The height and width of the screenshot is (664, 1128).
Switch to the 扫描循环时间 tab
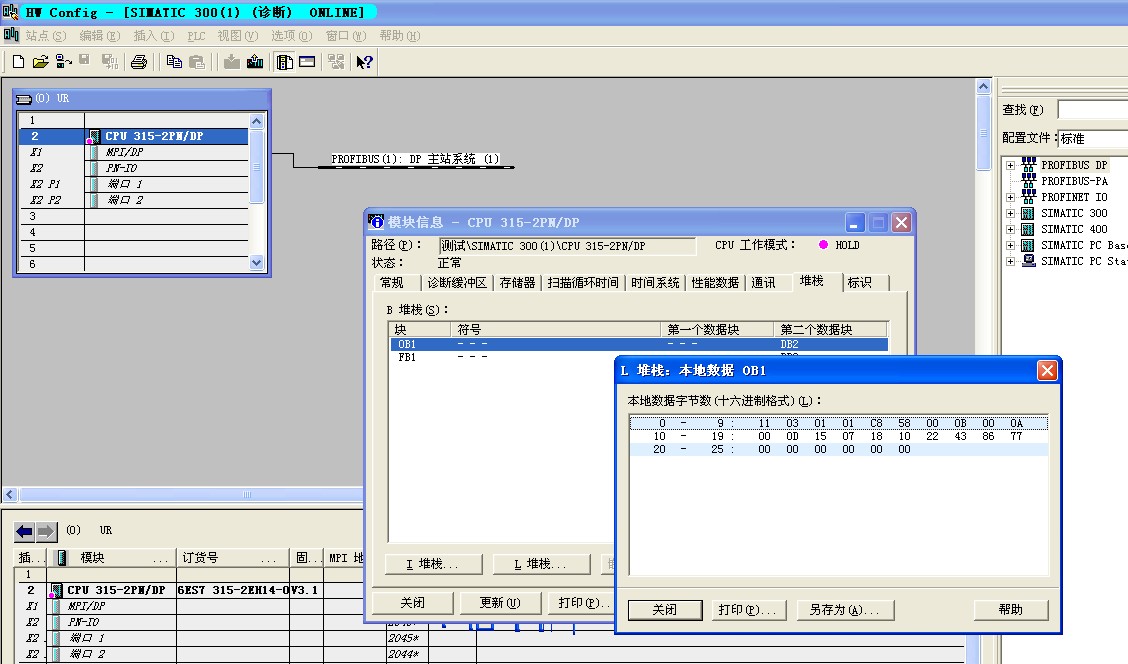[583, 283]
